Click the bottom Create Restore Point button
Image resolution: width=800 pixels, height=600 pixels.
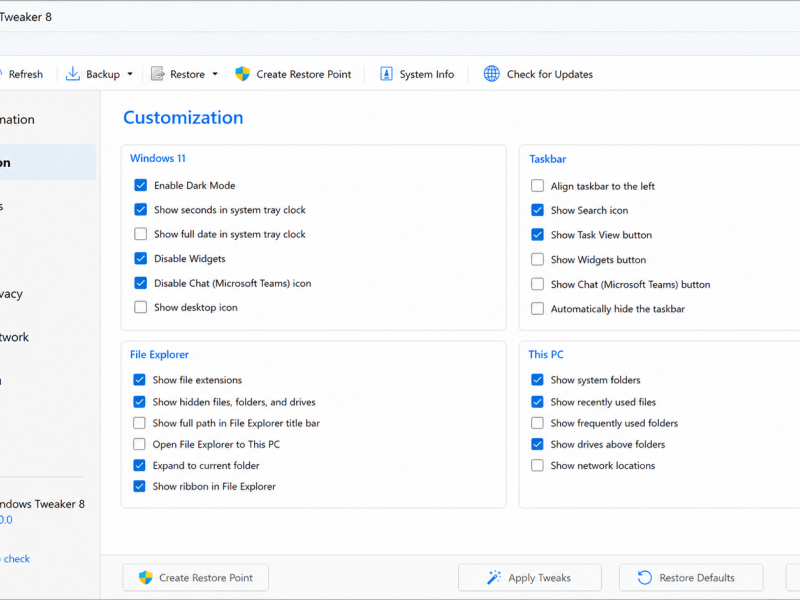pyautogui.click(x=195, y=578)
